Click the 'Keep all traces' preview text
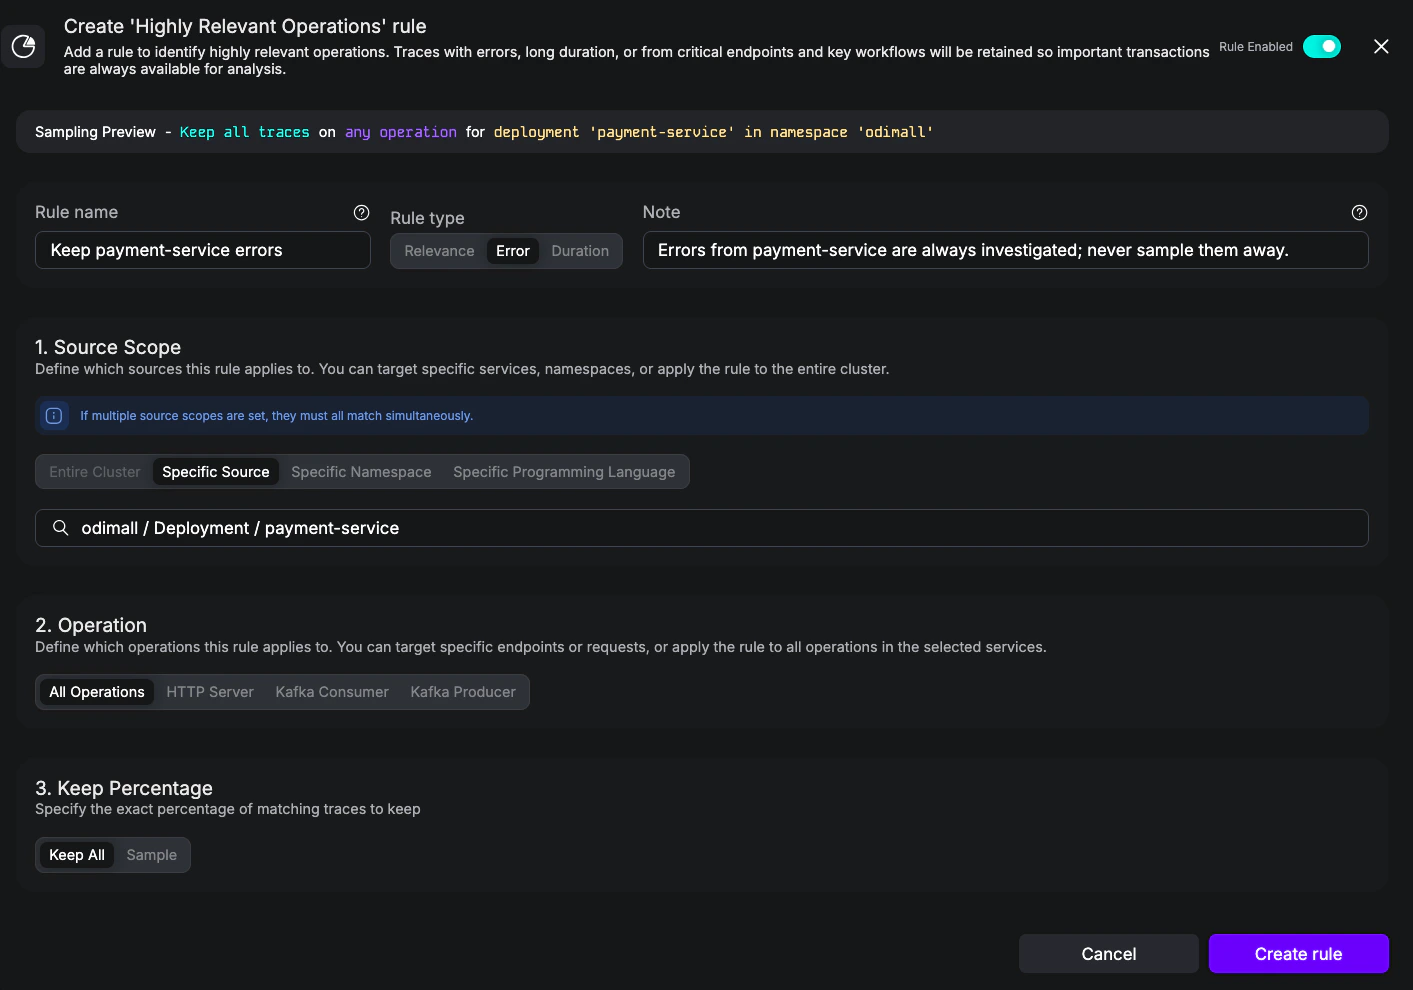1413x990 pixels. coord(245,132)
